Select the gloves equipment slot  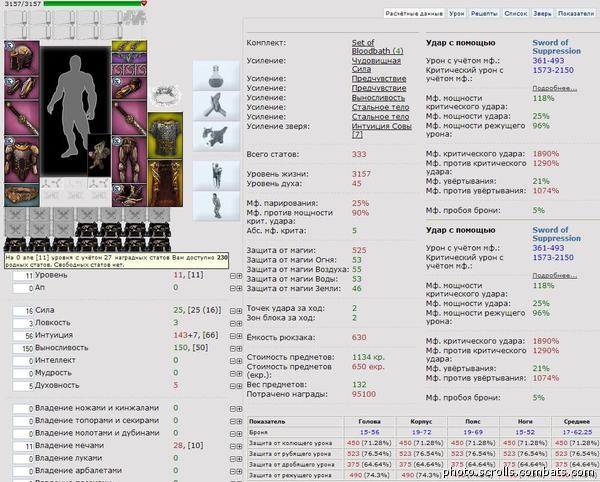pyautogui.click(x=129, y=88)
